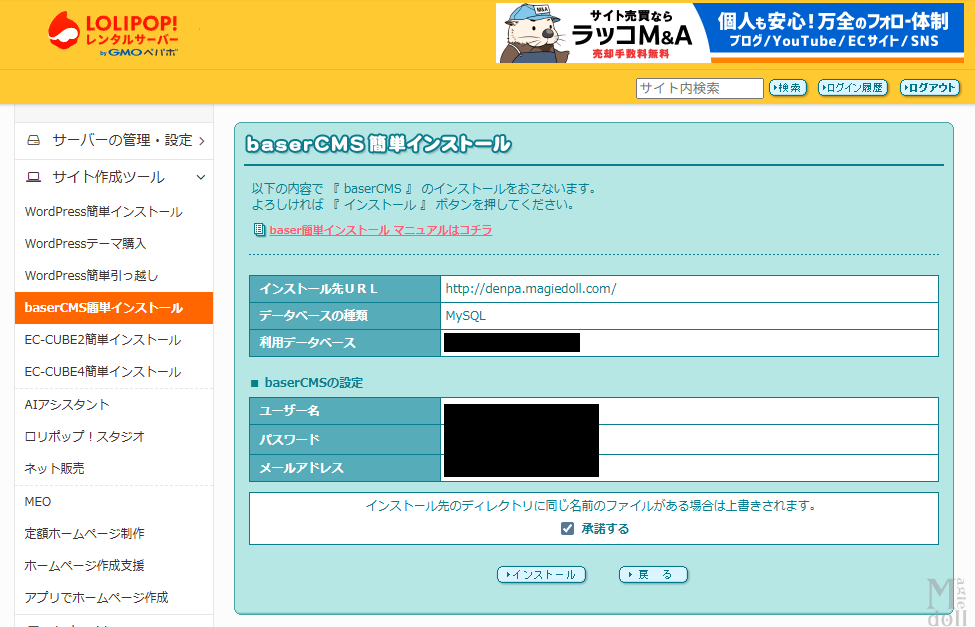Select baserCMS簡単インストール sidebar item

click(103, 308)
